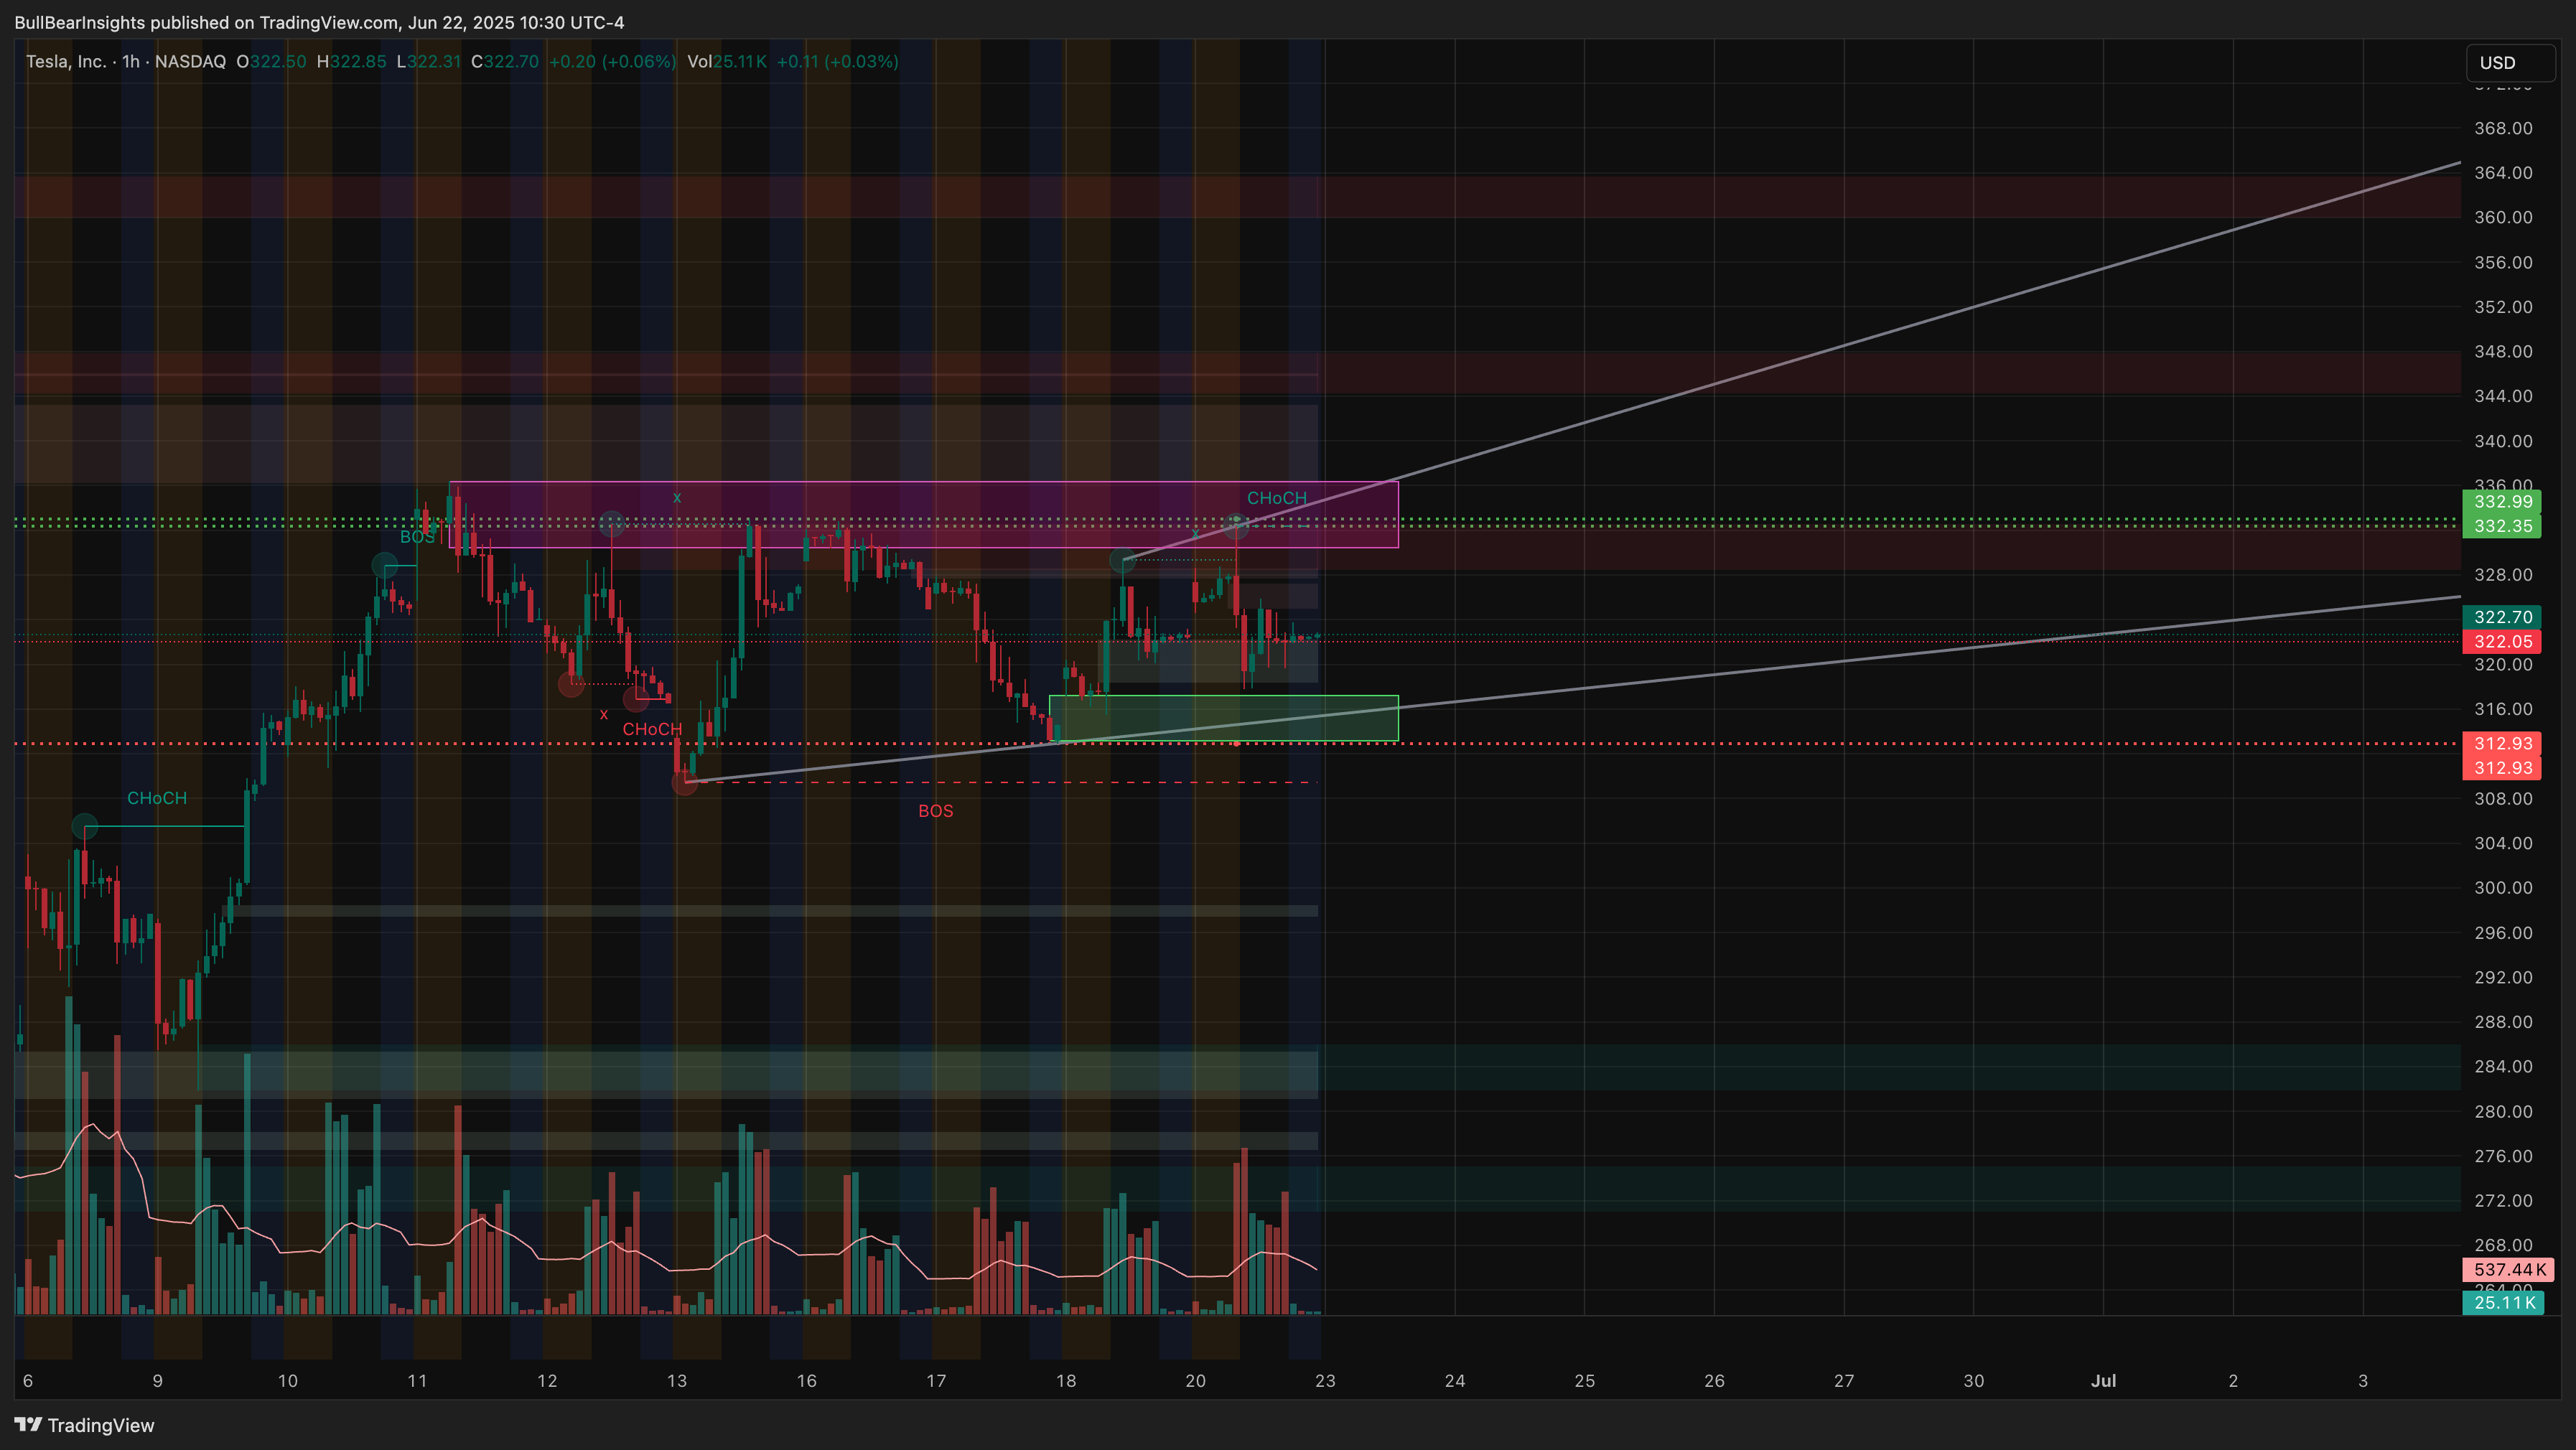Click the 308.00 price axis label

pyautogui.click(x=2504, y=798)
